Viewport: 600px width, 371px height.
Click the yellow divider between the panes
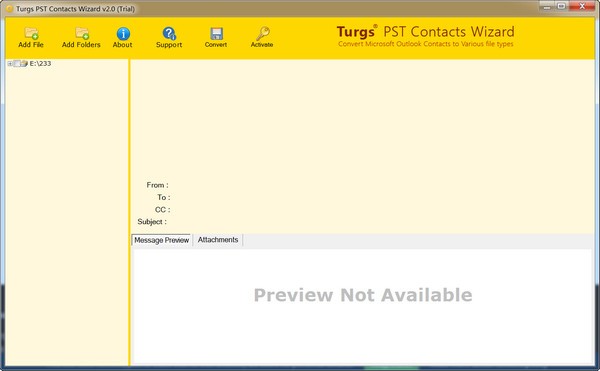point(129,212)
